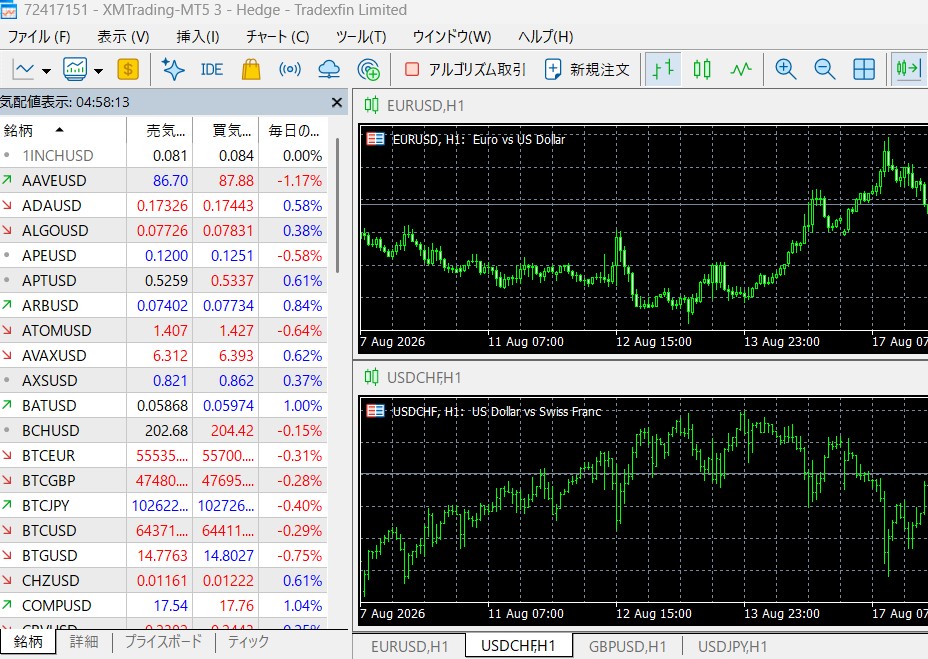Click the ARBUSD up-arrow indicator

(x=7, y=305)
